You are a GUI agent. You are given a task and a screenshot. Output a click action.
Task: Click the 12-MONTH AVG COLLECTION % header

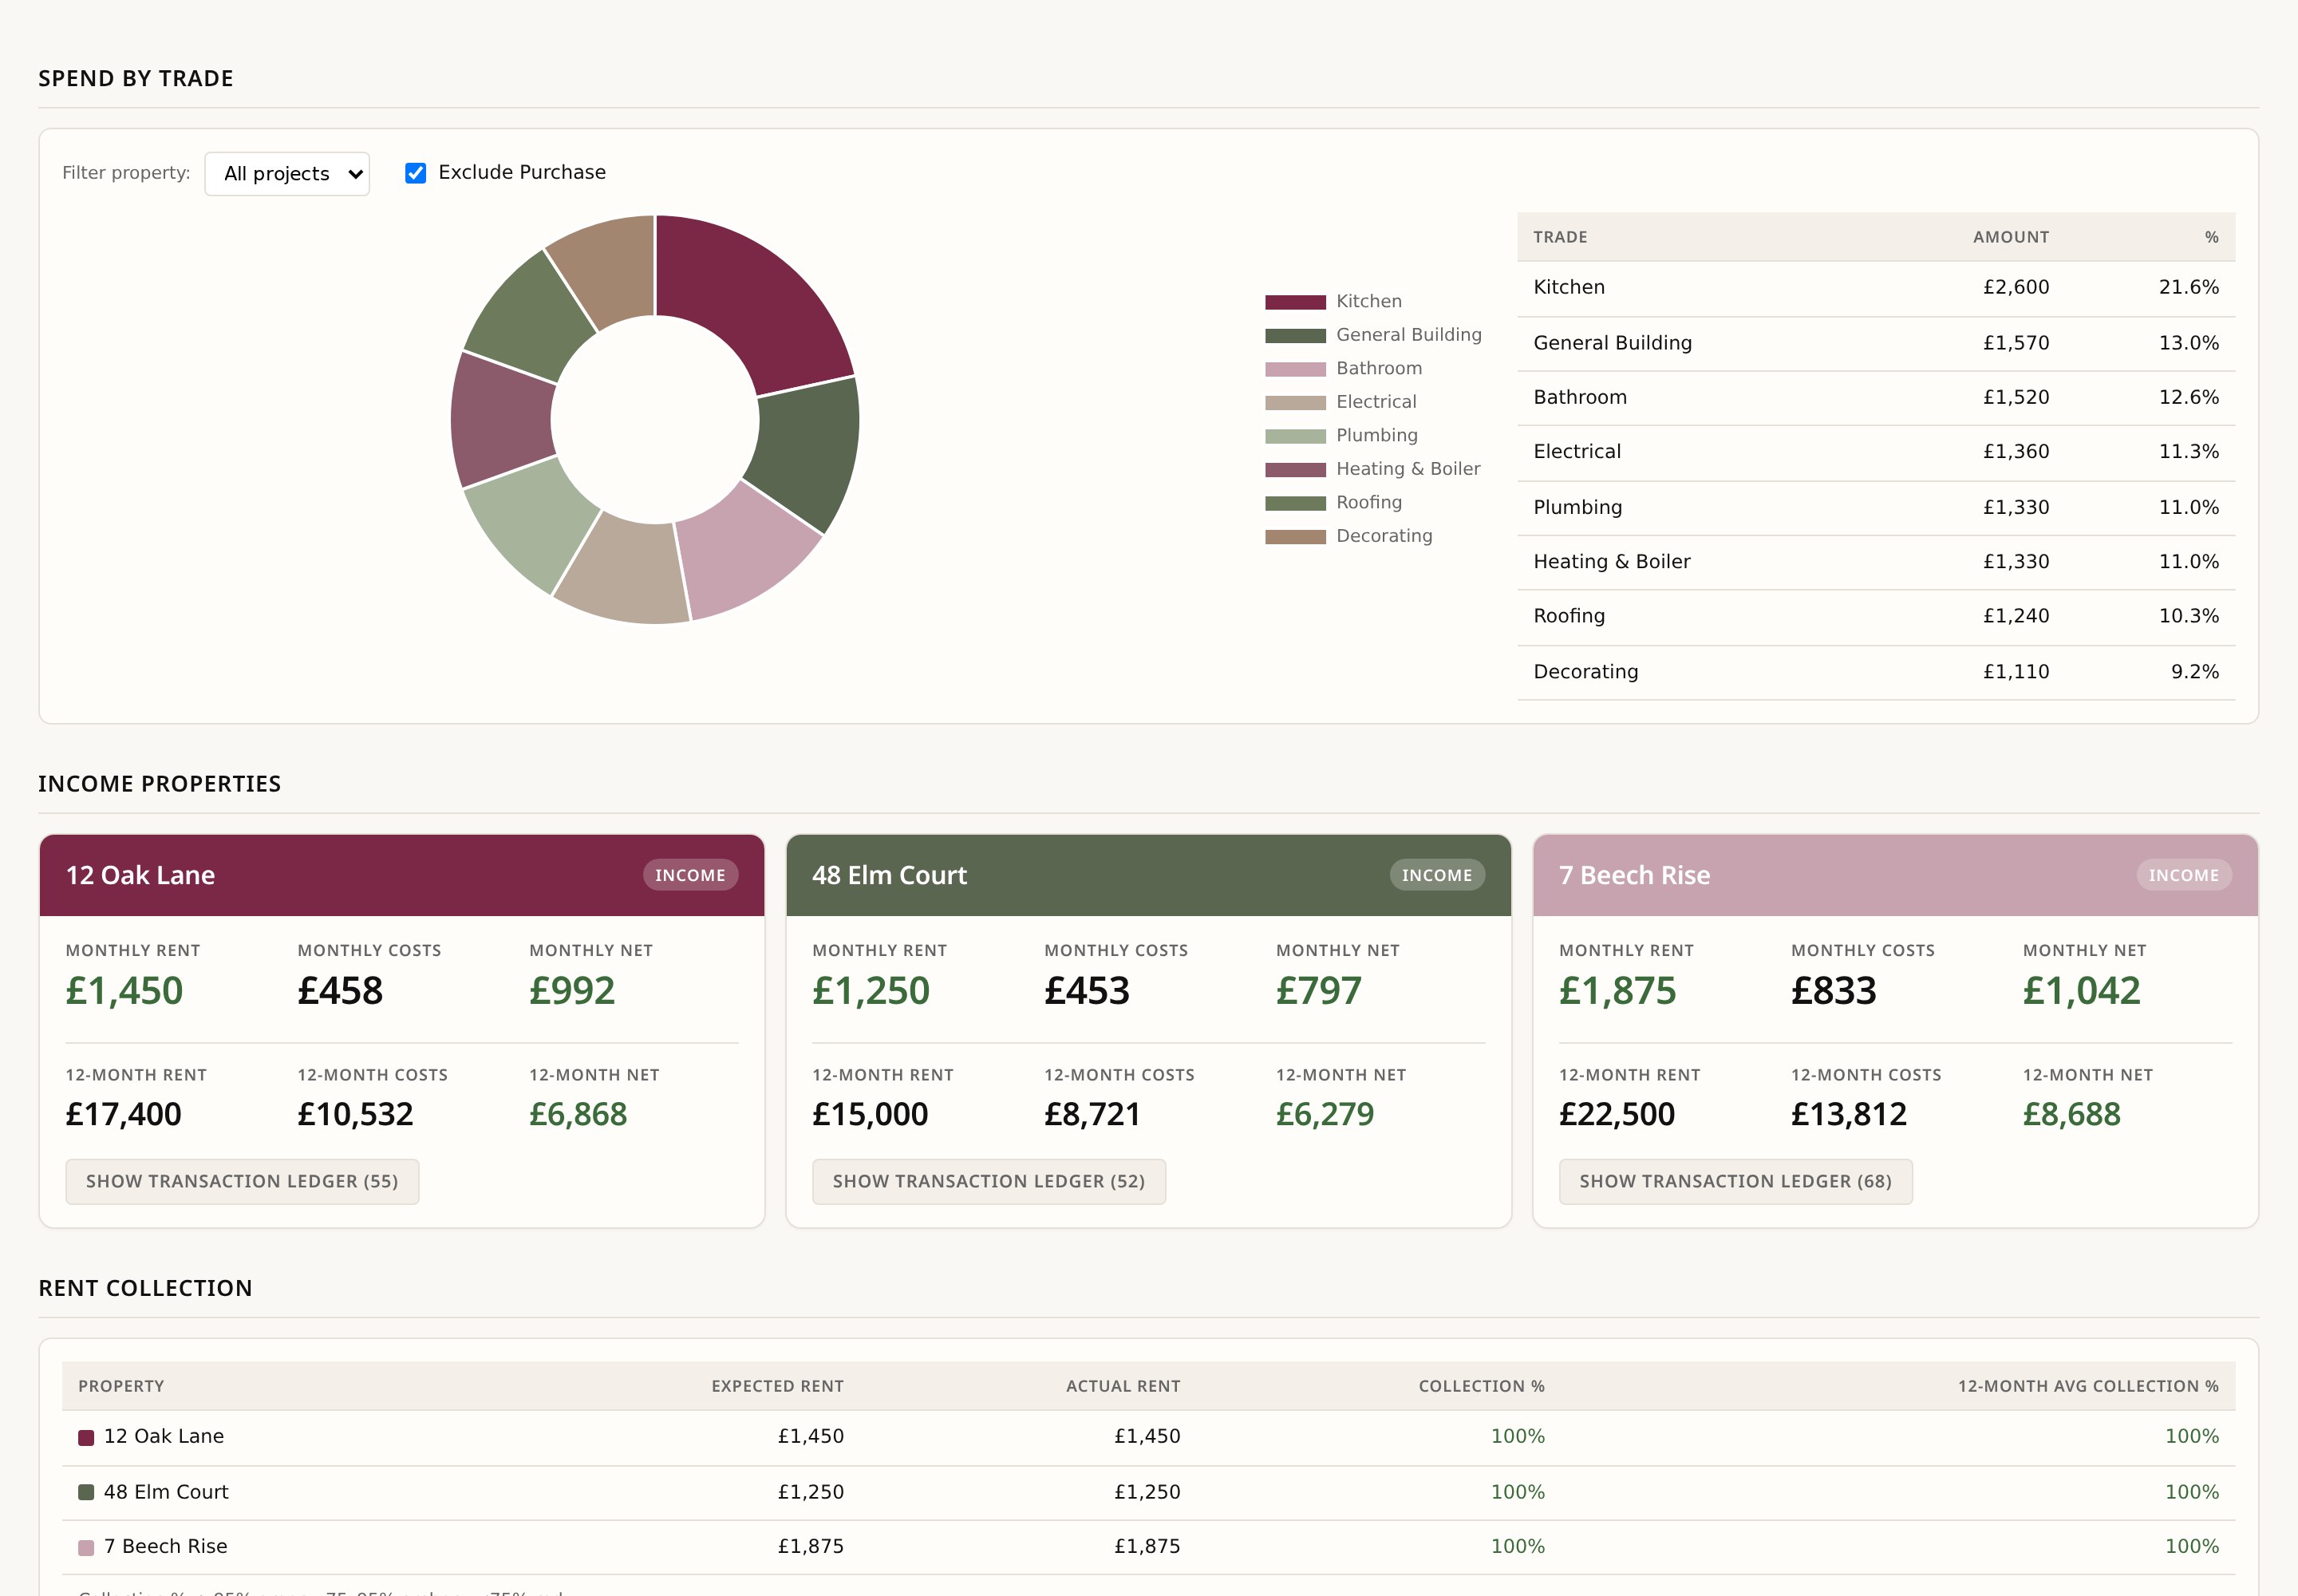[x=2088, y=1386]
